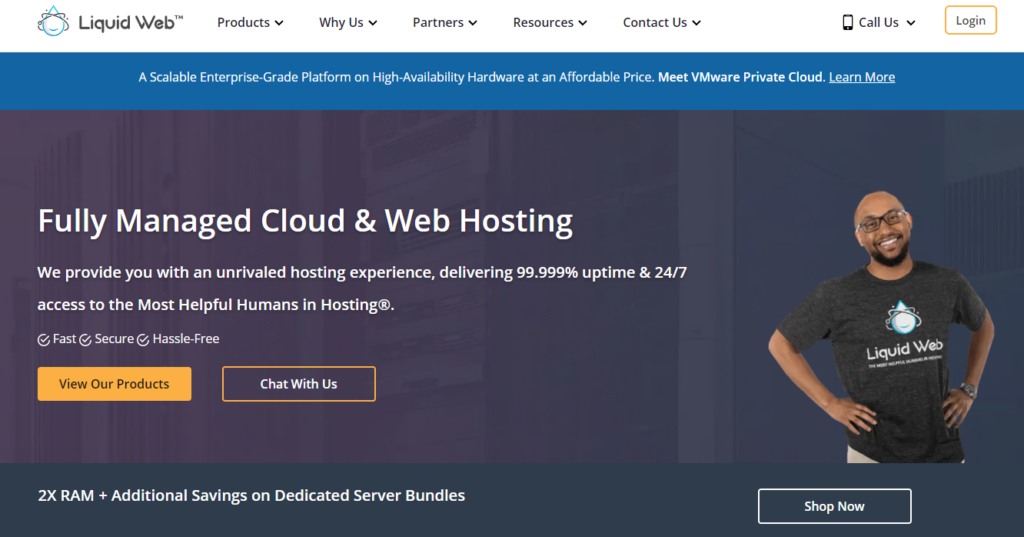
Task: Click the checkmark icon next to Secure
Action: pos(86,340)
